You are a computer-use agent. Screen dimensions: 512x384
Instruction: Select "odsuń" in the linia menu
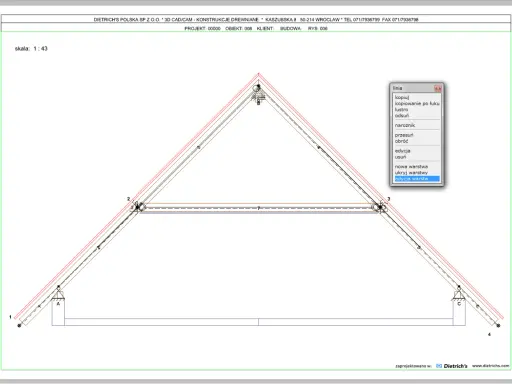[402, 115]
